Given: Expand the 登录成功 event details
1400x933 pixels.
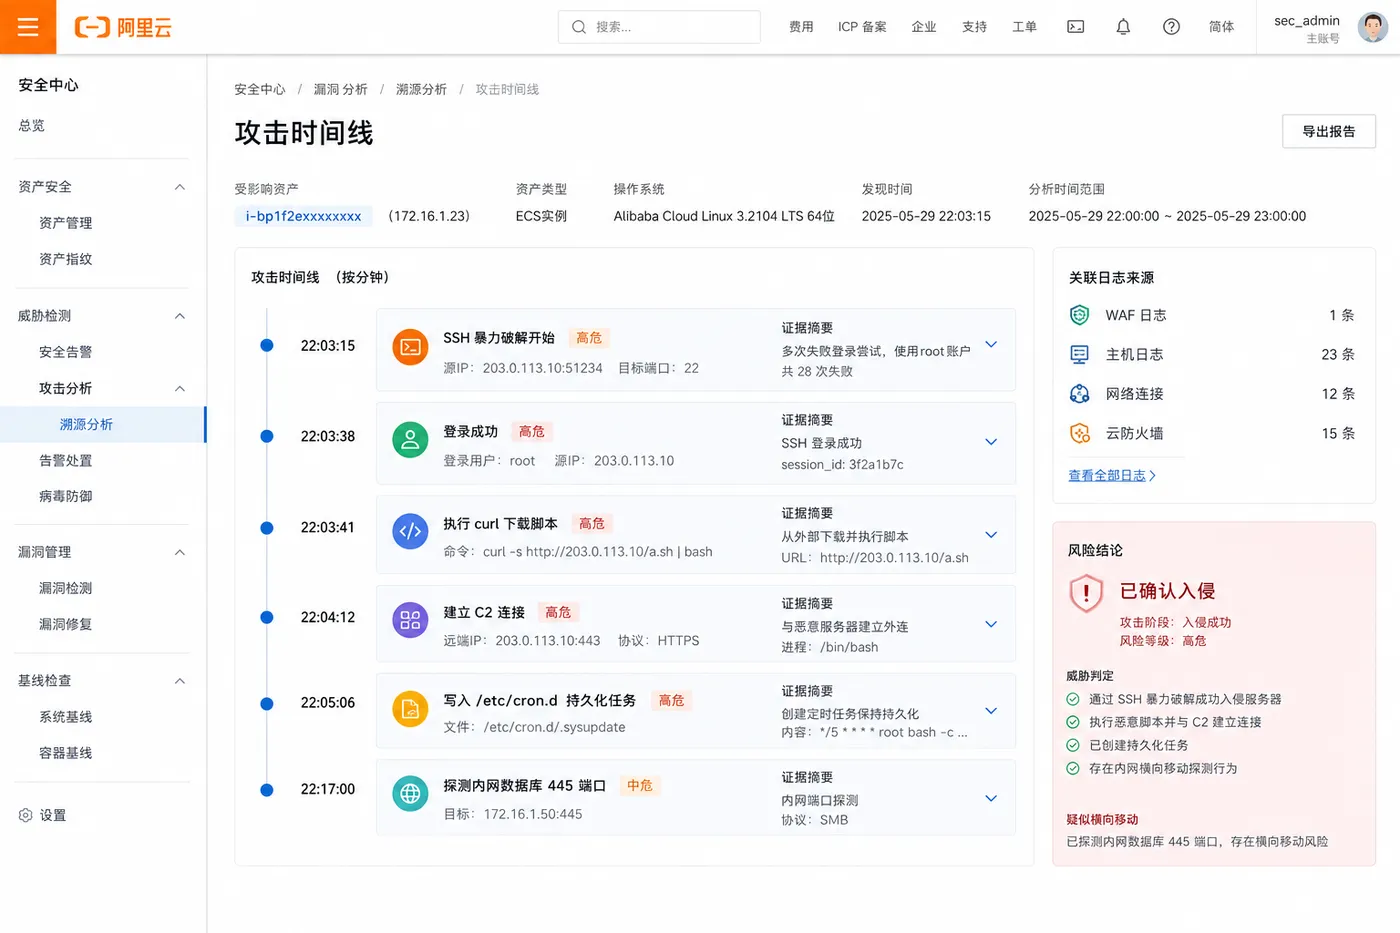Looking at the screenshot, I should 991,442.
